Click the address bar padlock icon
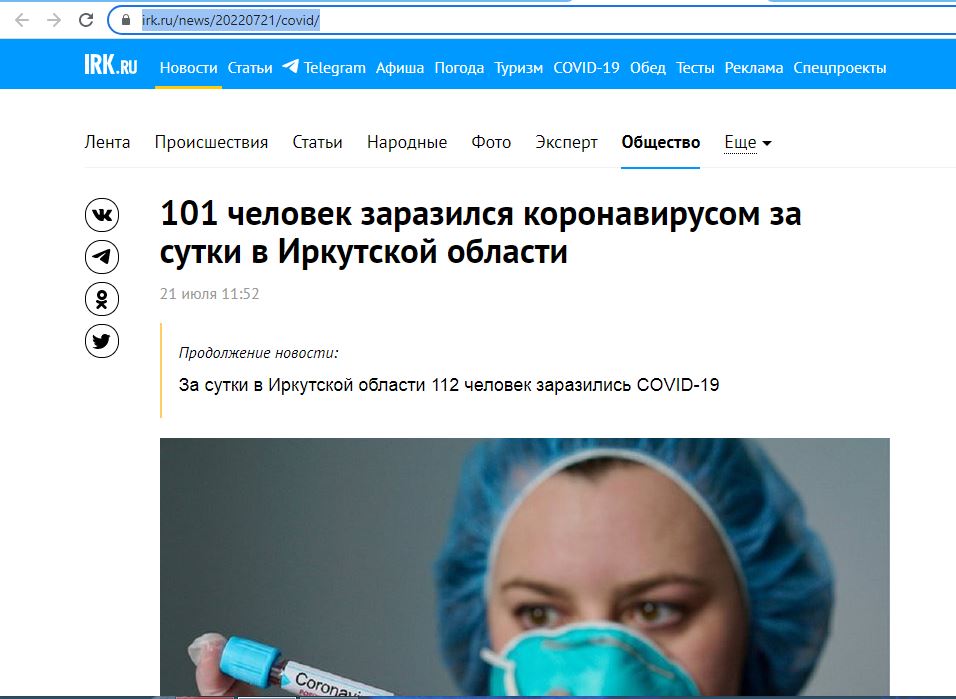Image resolution: width=956 pixels, height=699 pixels. tap(126, 20)
